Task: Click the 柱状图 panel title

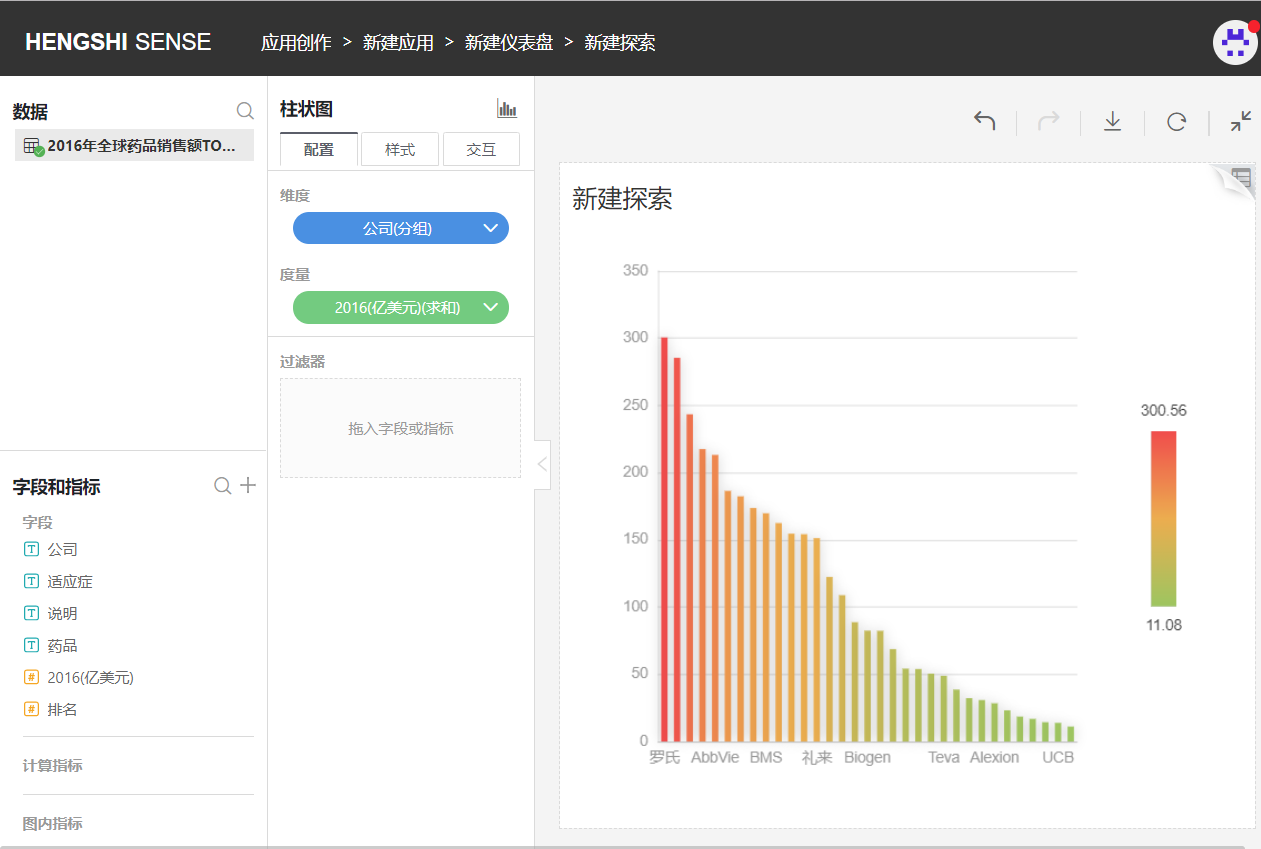Action: (306, 109)
